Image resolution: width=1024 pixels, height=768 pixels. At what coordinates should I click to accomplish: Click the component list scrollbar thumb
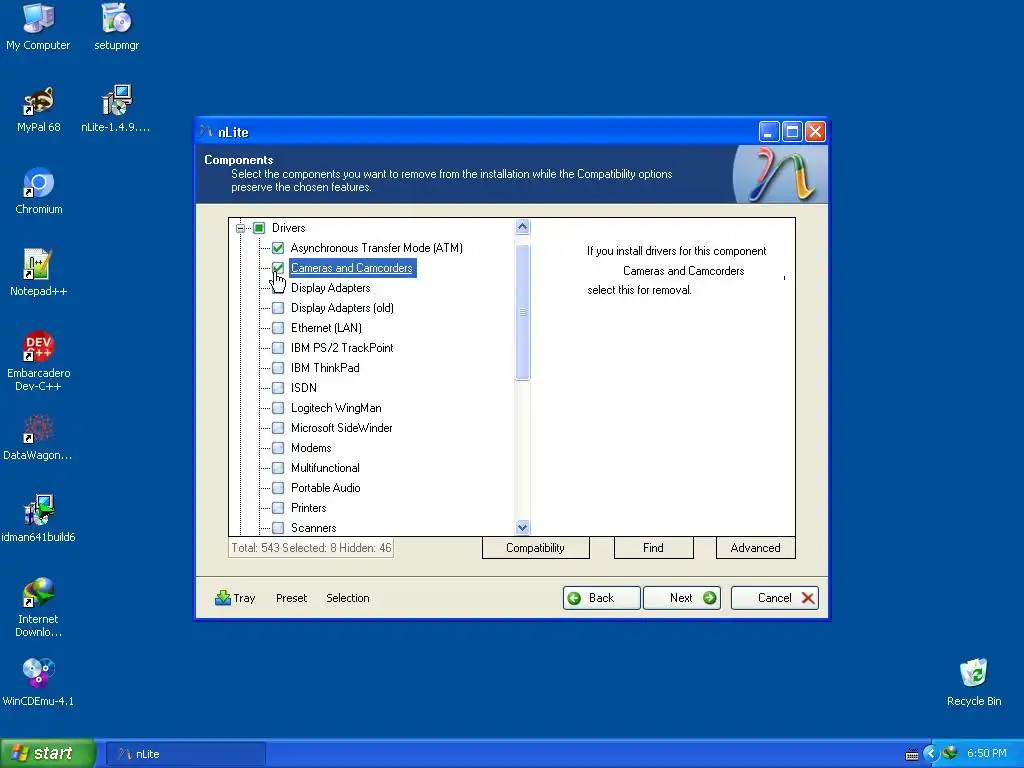(522, 312)
